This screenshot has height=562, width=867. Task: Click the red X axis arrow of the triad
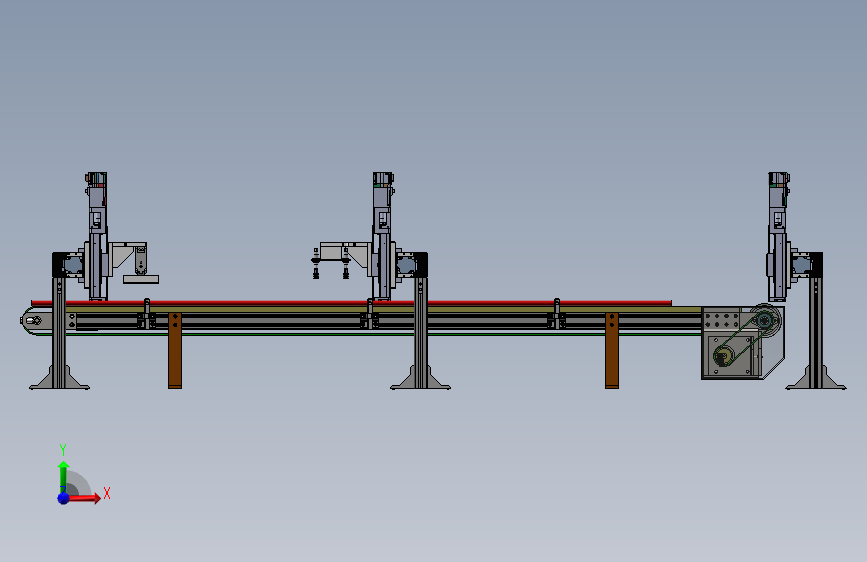click(84, 498)
